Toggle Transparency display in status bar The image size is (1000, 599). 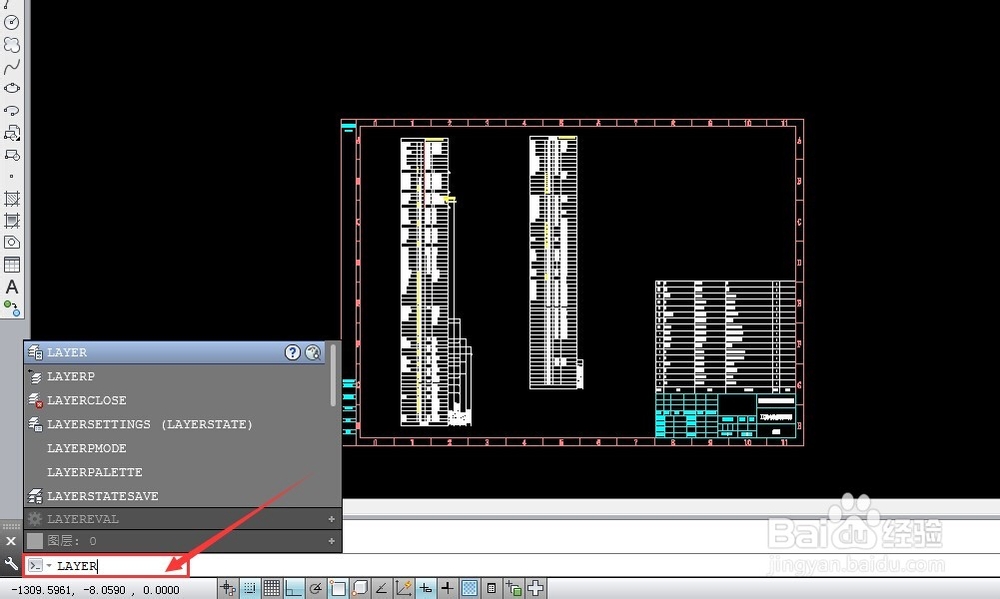[x=469, y=588]
